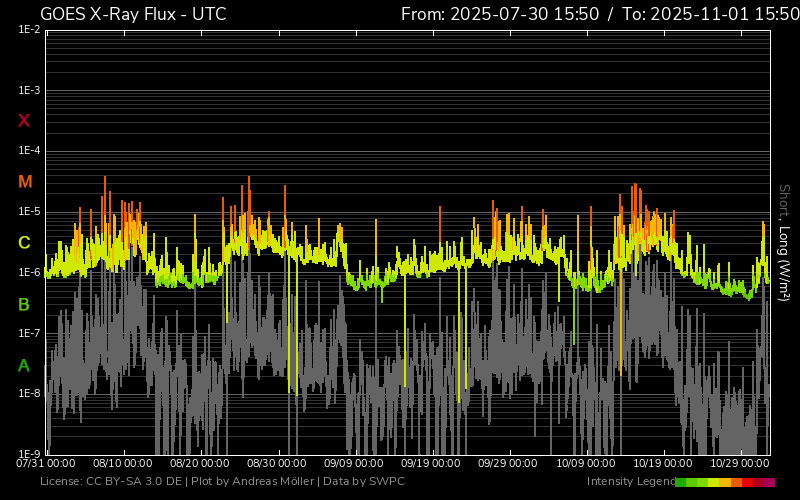Click the 08/10 00:00 x-axis date label

click(122, 463)
